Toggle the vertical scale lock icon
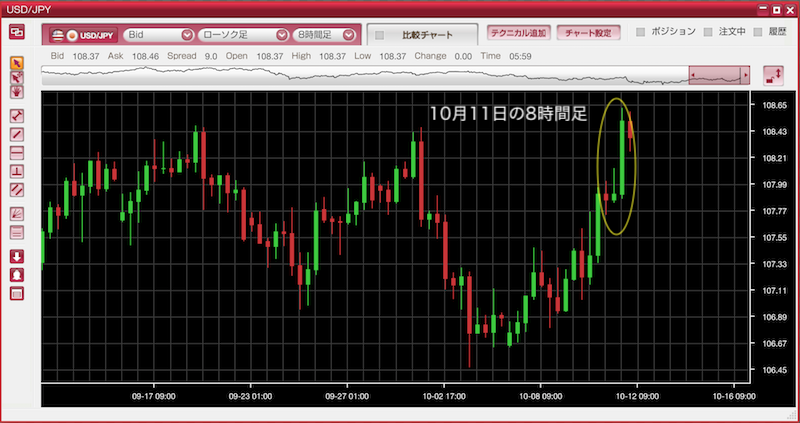 [x=772, y=76]
